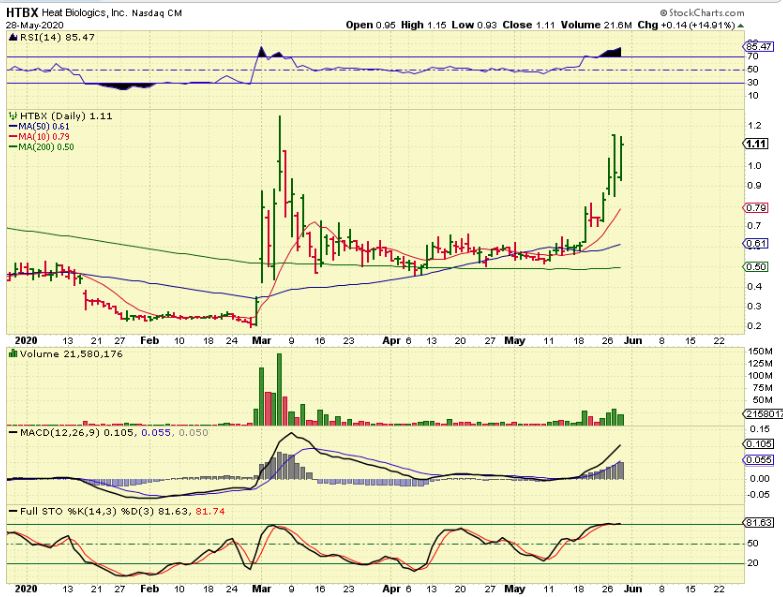Click the Chg +0.14 (+14.91%) value
The image size is (783, 597).
coord(686,25)
